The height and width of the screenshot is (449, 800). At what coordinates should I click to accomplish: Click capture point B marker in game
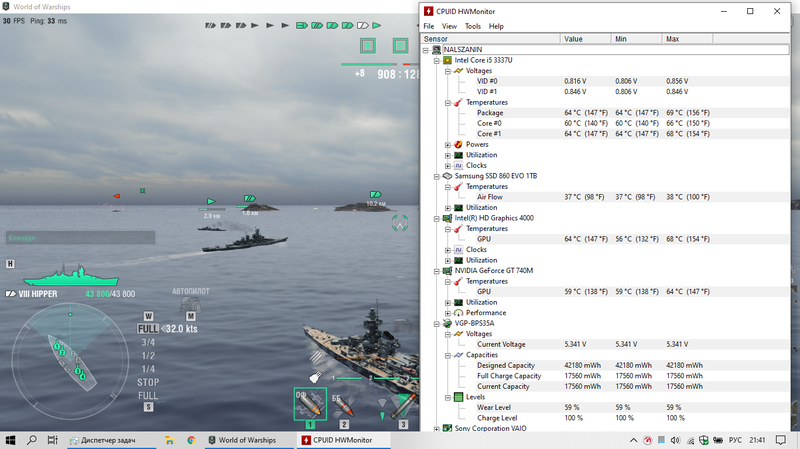point(401,46)
